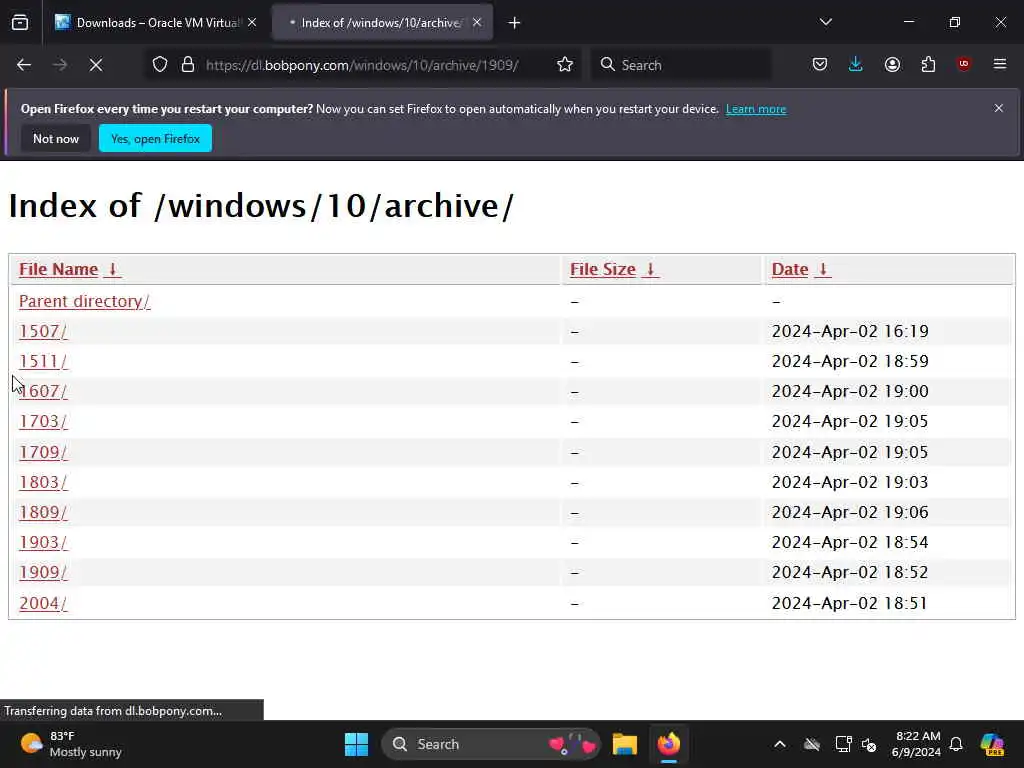1024x768 pixels.
Task: Click Yes, open Firefox button
Action: click(x=155, y=138)
